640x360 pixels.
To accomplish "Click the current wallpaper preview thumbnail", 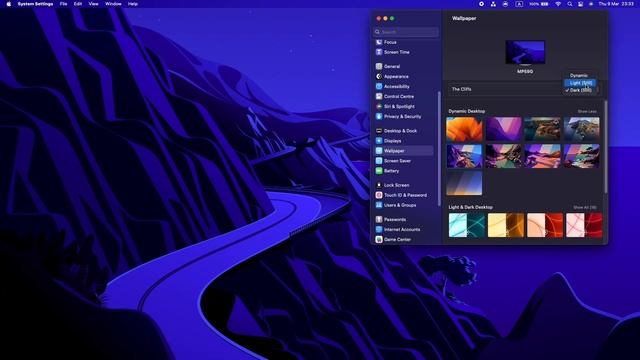I will pyautogui.click(x=525, y=52).
